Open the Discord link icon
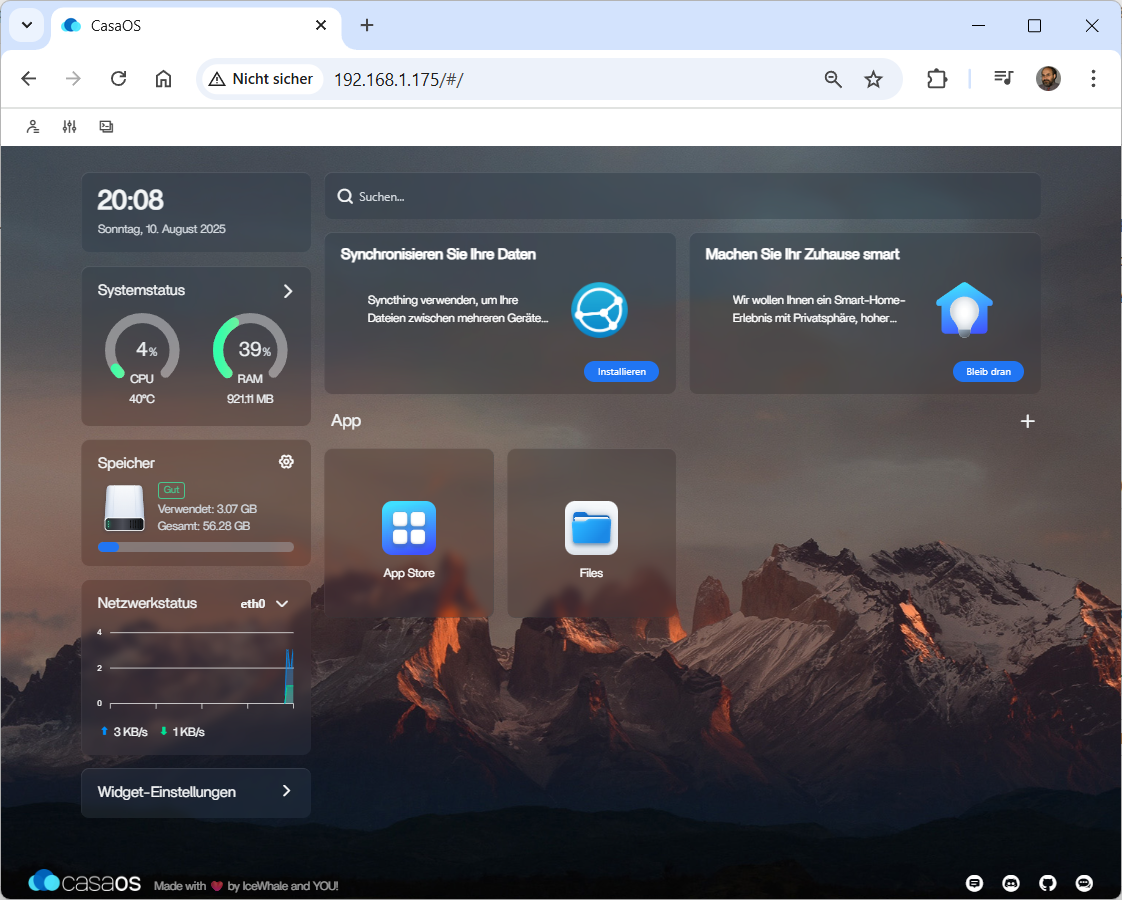This screenshot has width=1122, height=900. [1011, 883]
